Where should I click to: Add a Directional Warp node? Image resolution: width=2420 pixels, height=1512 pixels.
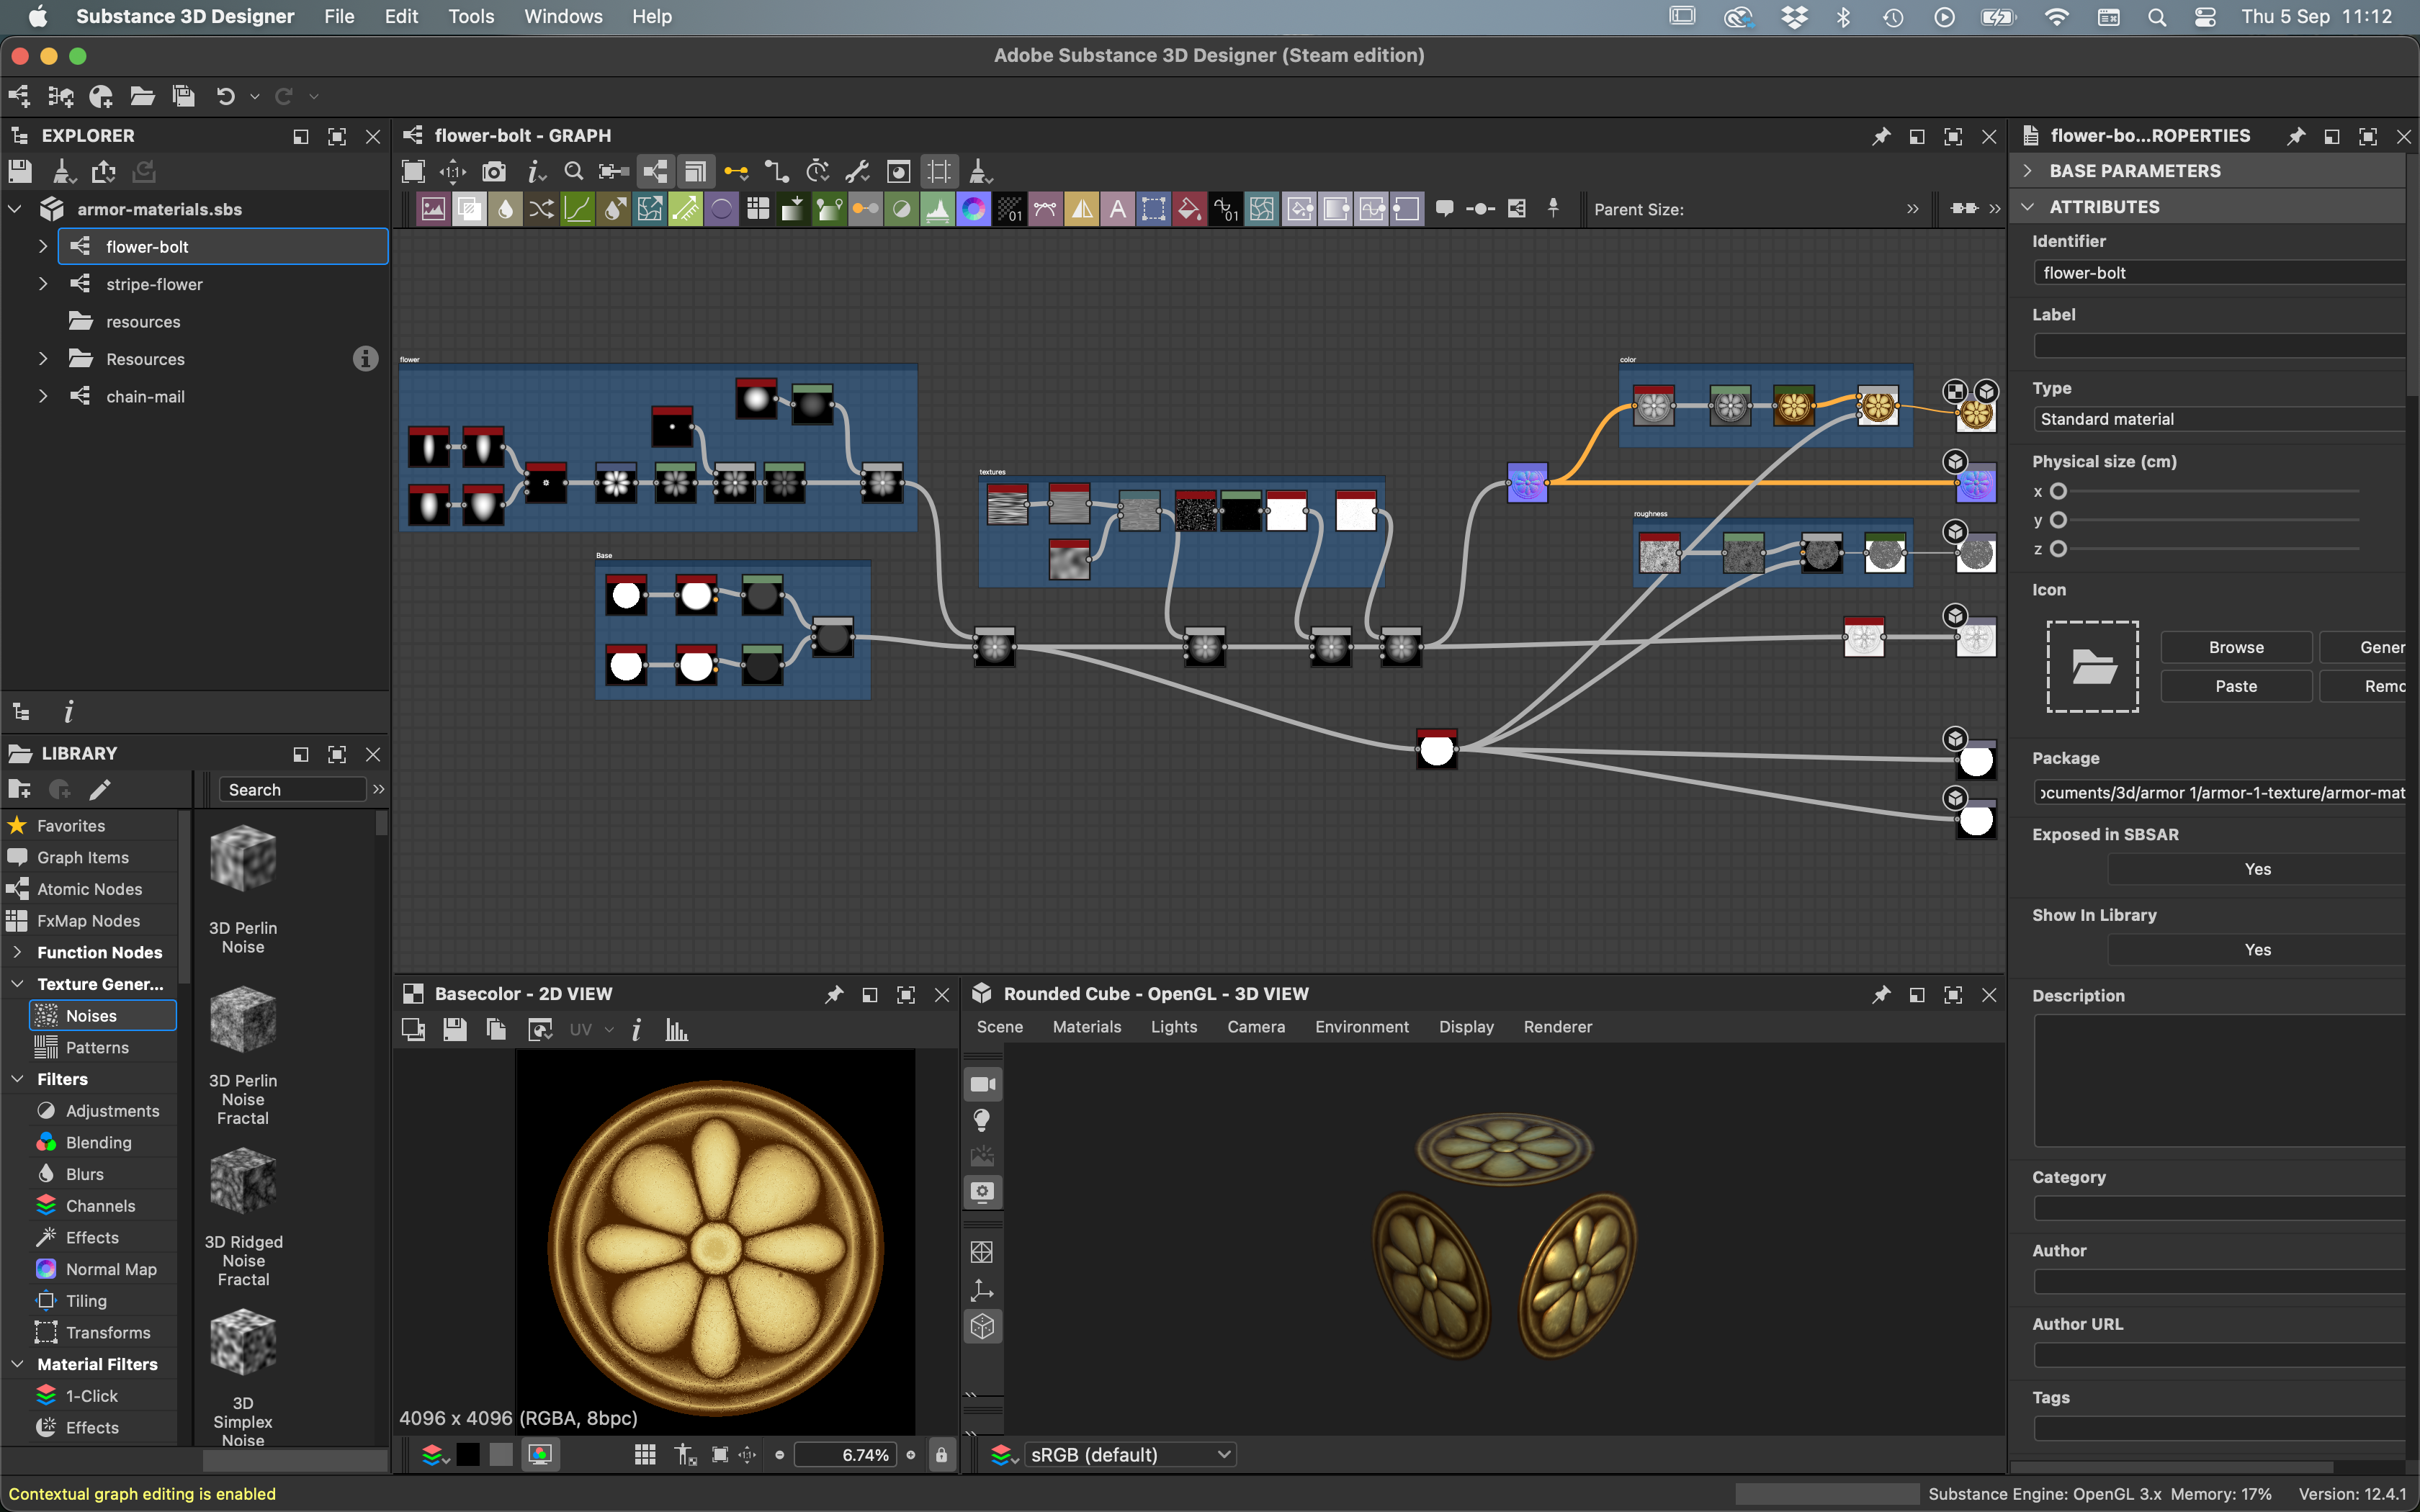(x=649, y=209)
